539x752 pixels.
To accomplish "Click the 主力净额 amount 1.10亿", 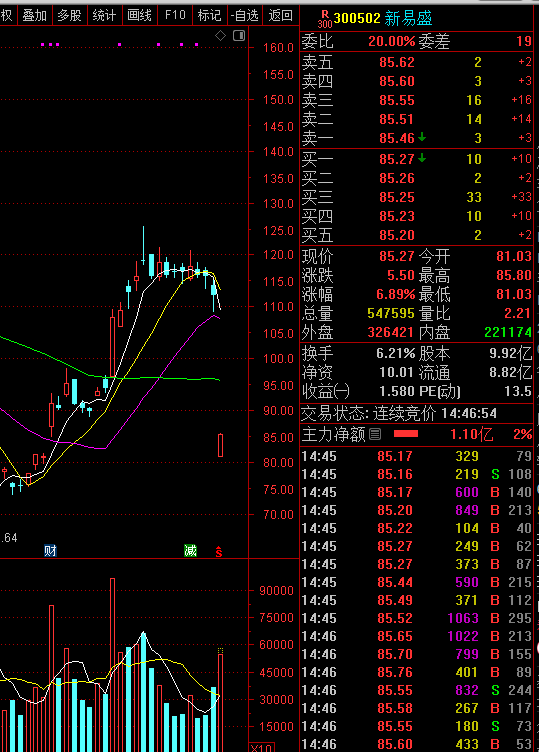I will (x=471, y=435).
